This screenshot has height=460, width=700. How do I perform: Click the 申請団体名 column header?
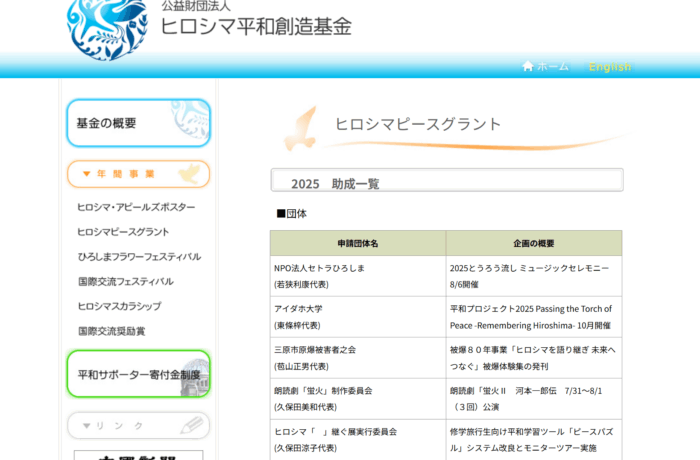coord(358,243)
